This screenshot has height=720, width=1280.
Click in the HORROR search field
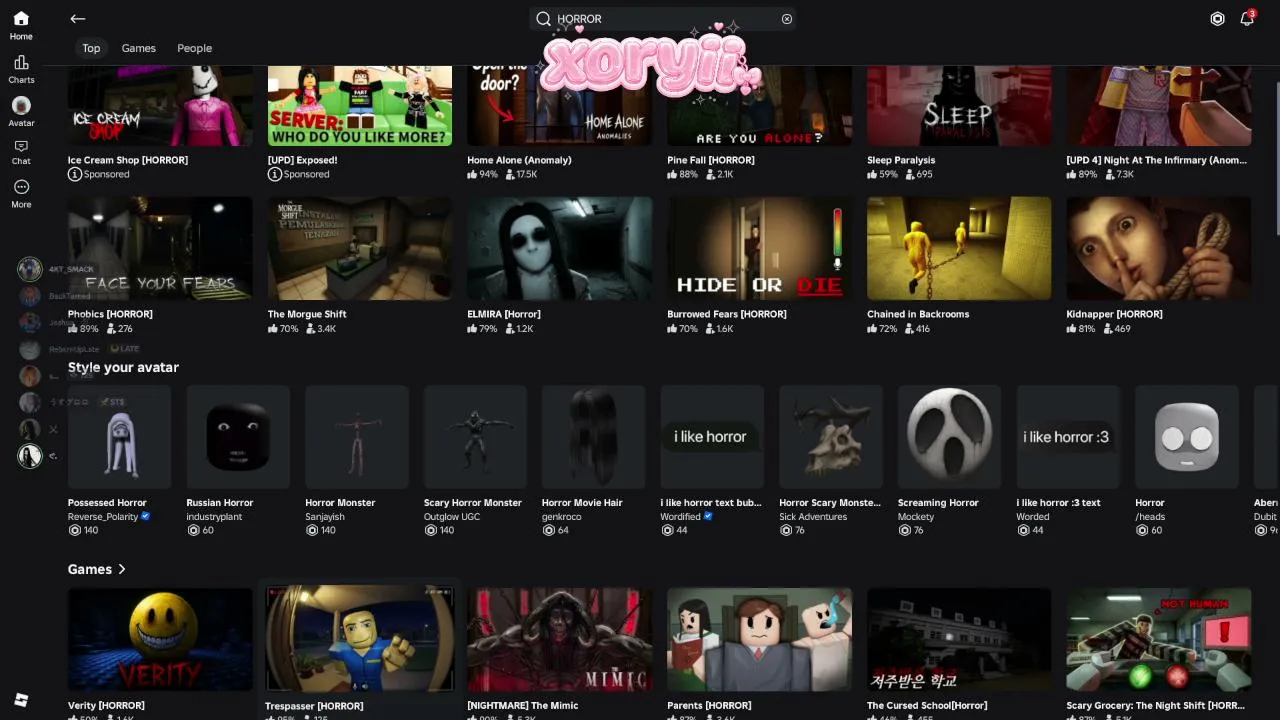(664, 19)
